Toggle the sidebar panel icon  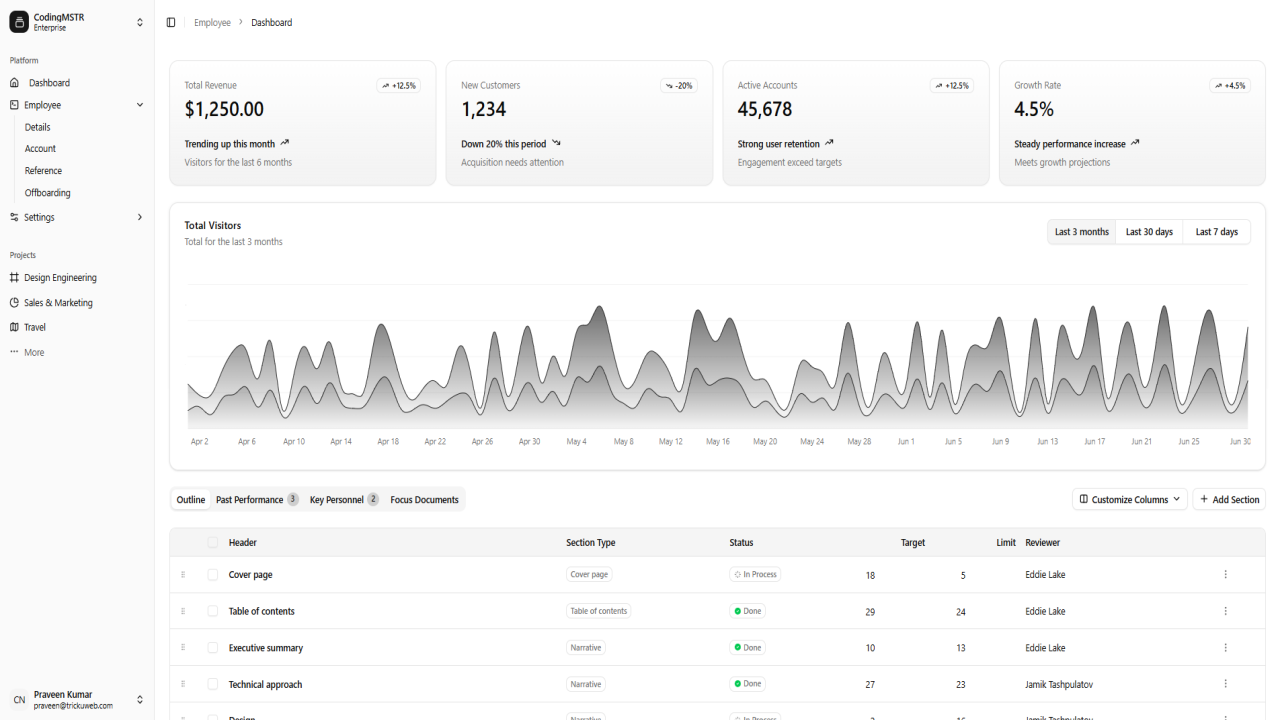pyautogui.click(x=171, y=22)
